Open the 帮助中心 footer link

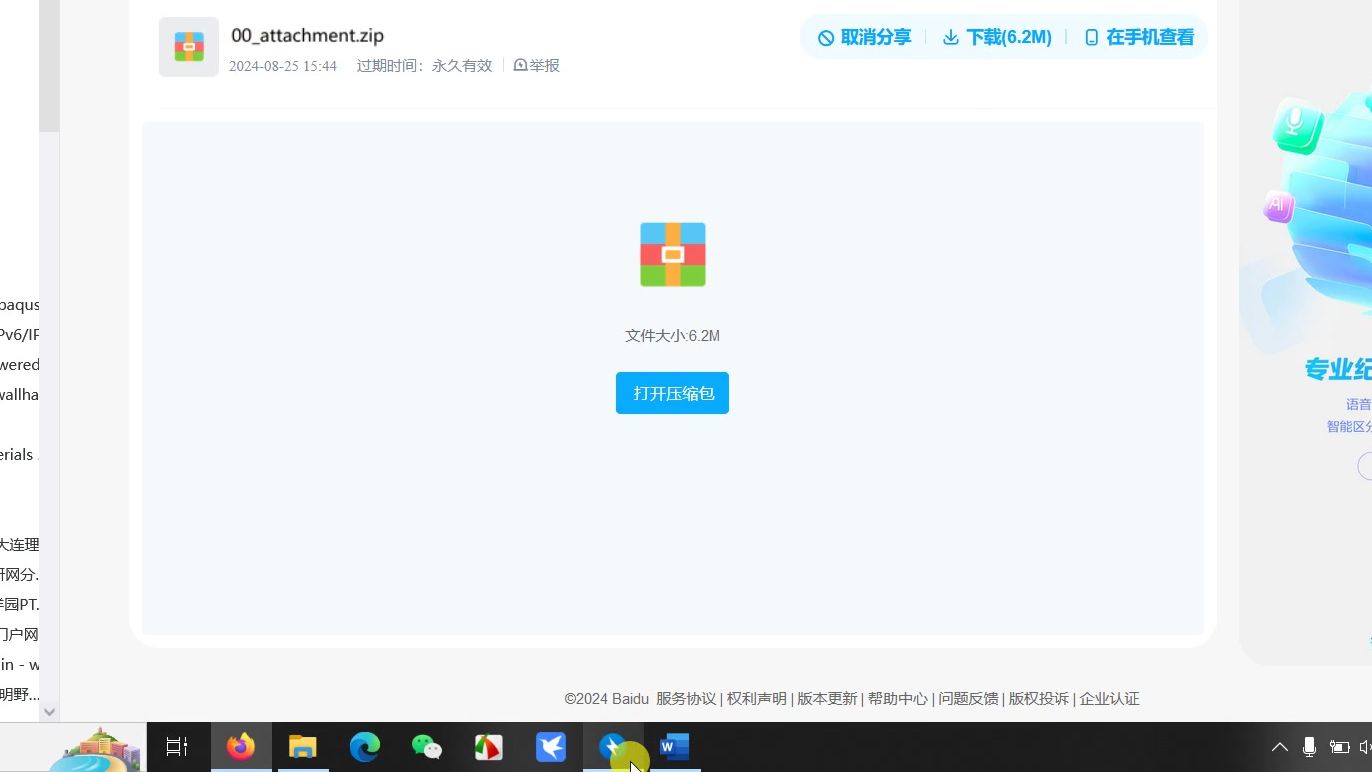[897, 699]
